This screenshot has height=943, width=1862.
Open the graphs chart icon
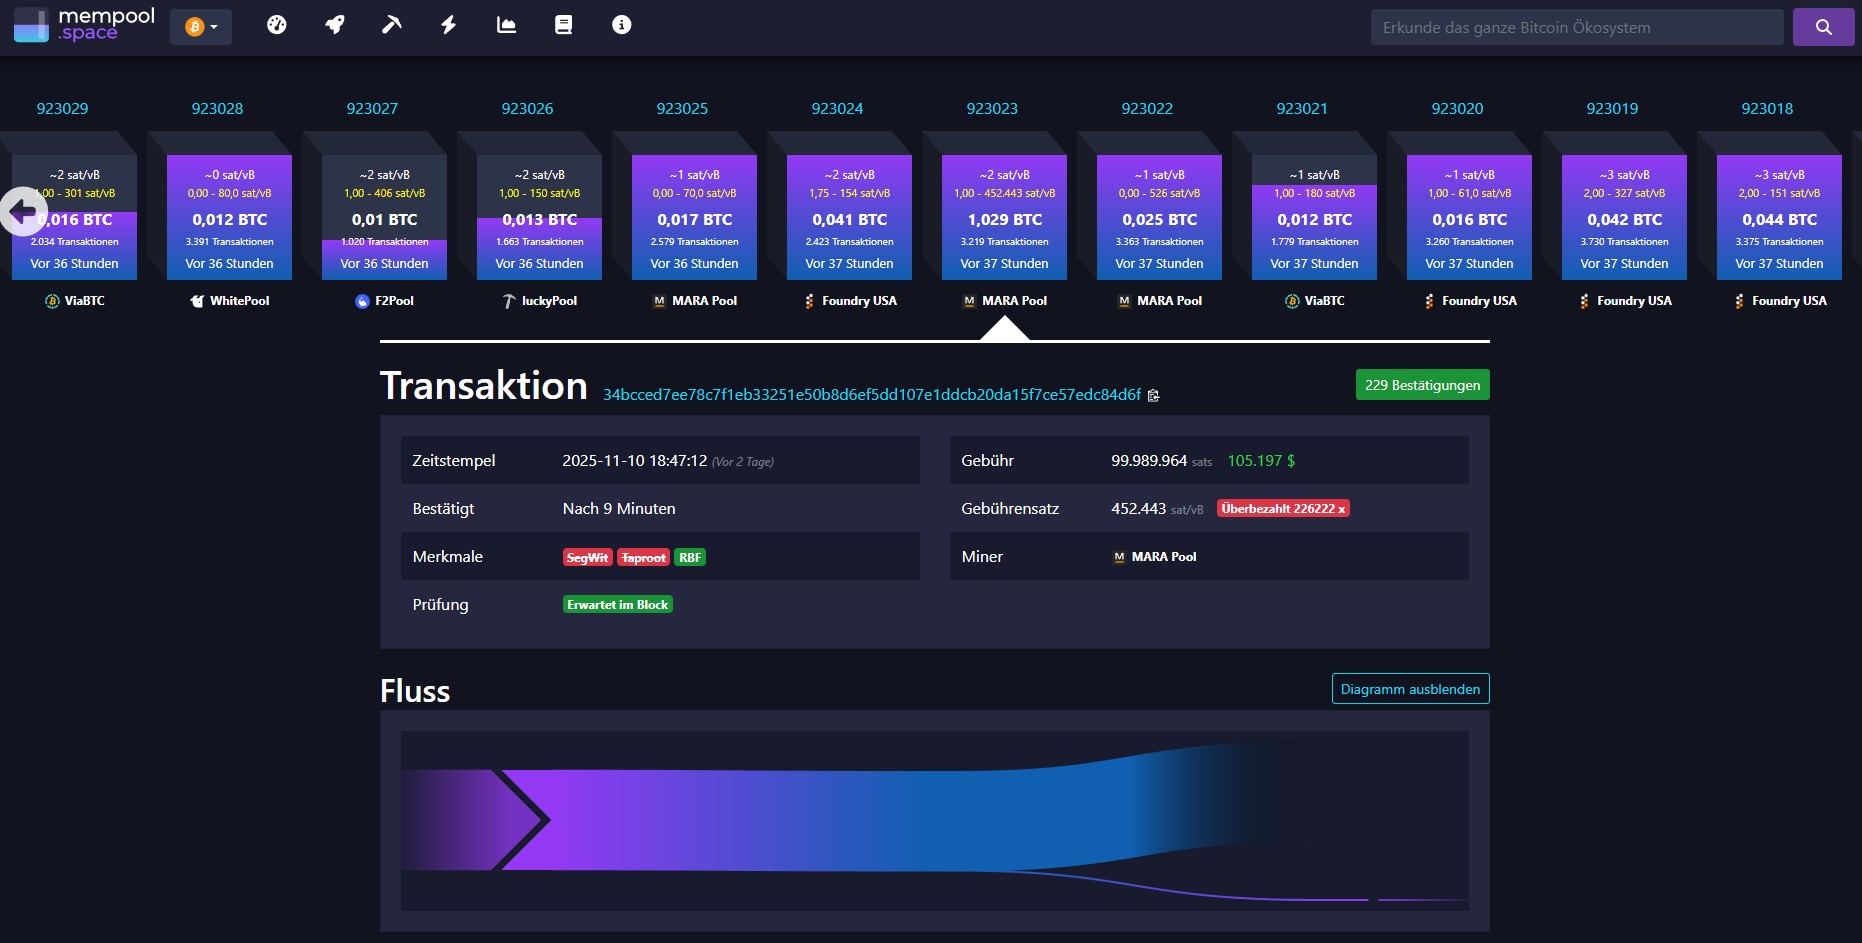click(507, 25)
